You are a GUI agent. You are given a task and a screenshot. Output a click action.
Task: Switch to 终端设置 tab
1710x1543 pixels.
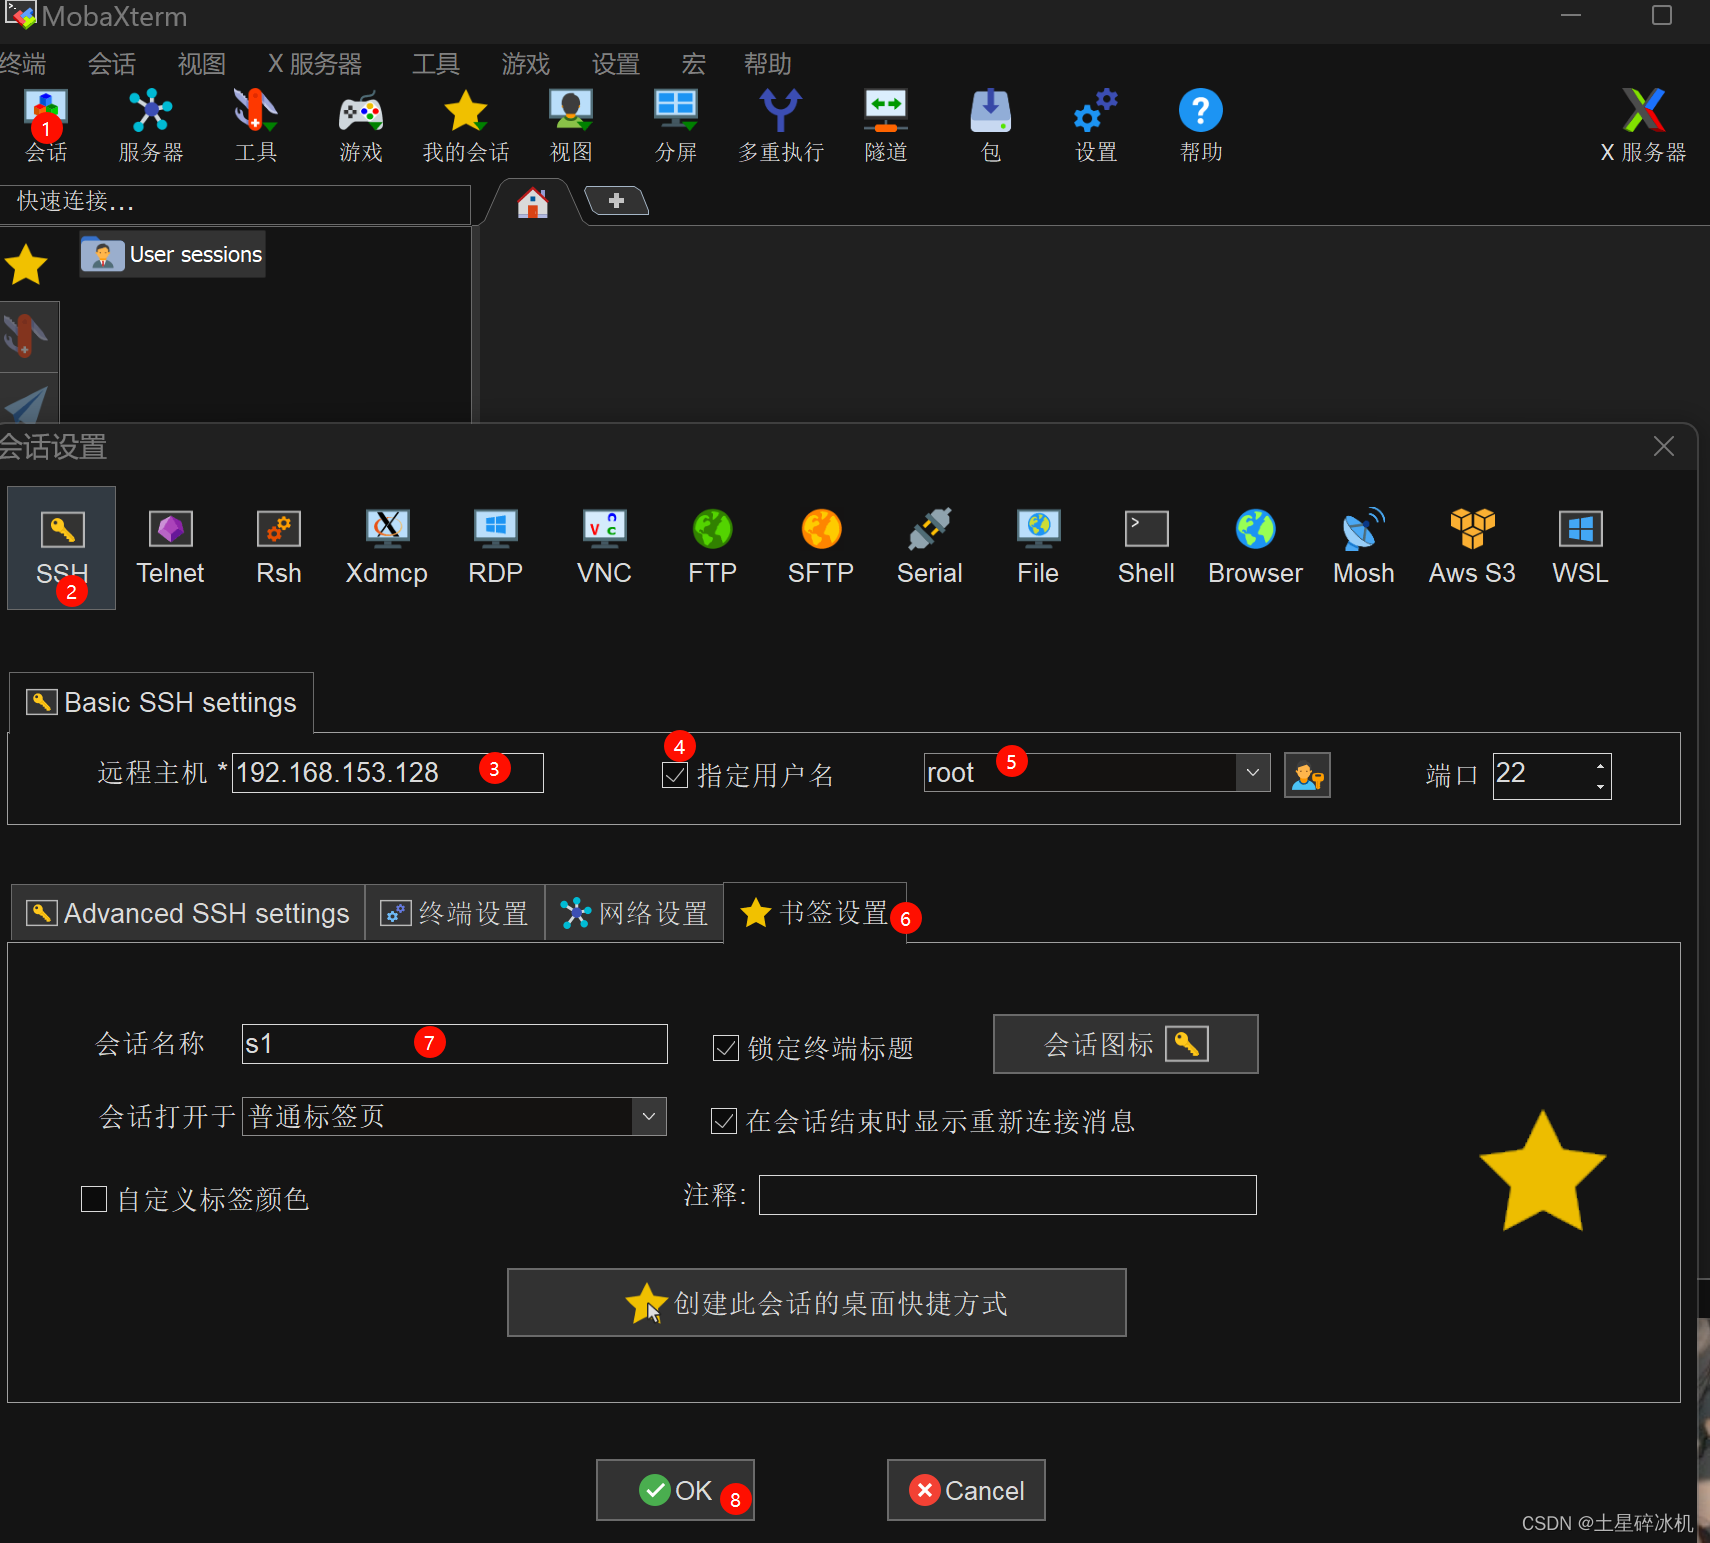(x=455, y=913)
